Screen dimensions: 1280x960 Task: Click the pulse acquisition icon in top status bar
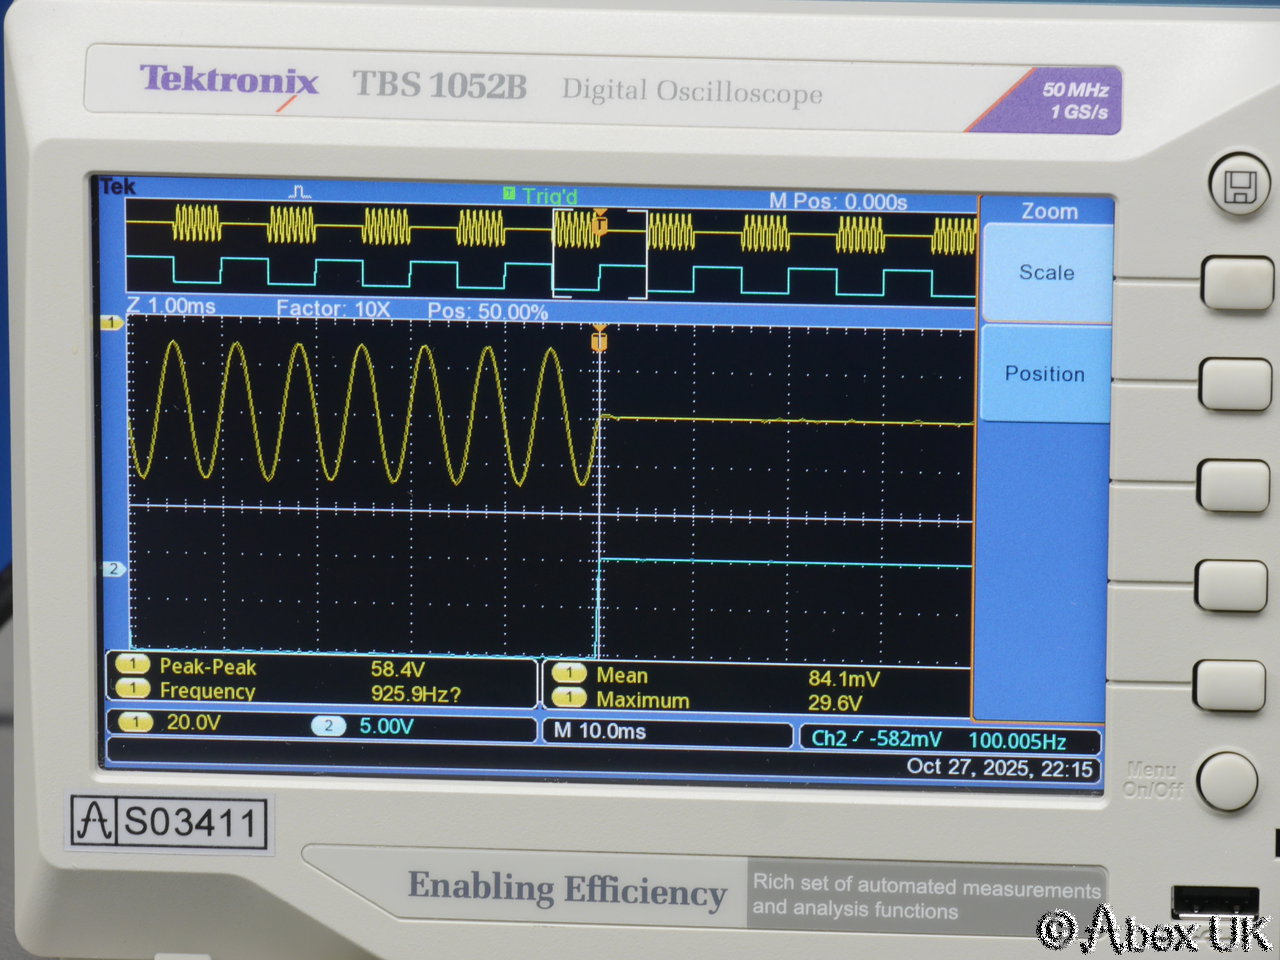coord(300,191)
